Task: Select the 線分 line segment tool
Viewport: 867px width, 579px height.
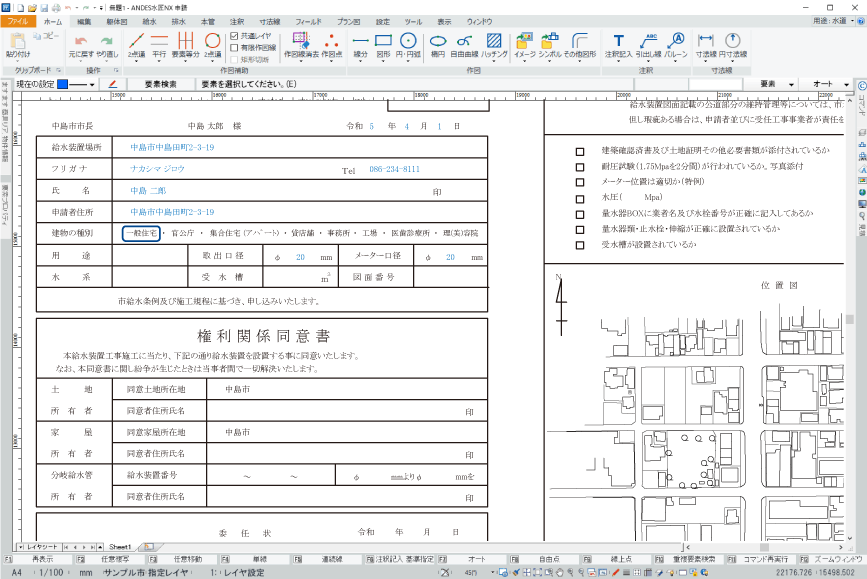Action: tap(361, 44)
